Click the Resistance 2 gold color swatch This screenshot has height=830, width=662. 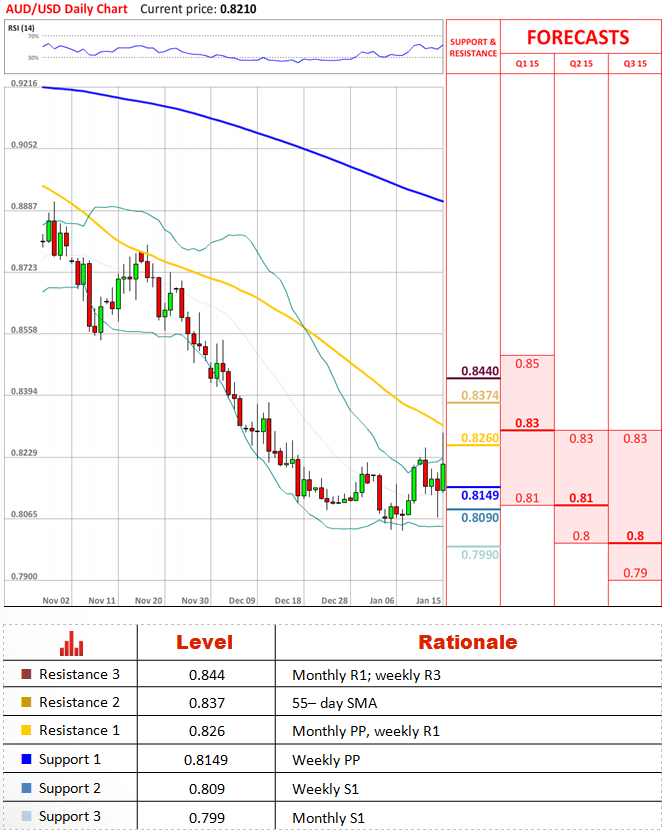pos(26,702)
